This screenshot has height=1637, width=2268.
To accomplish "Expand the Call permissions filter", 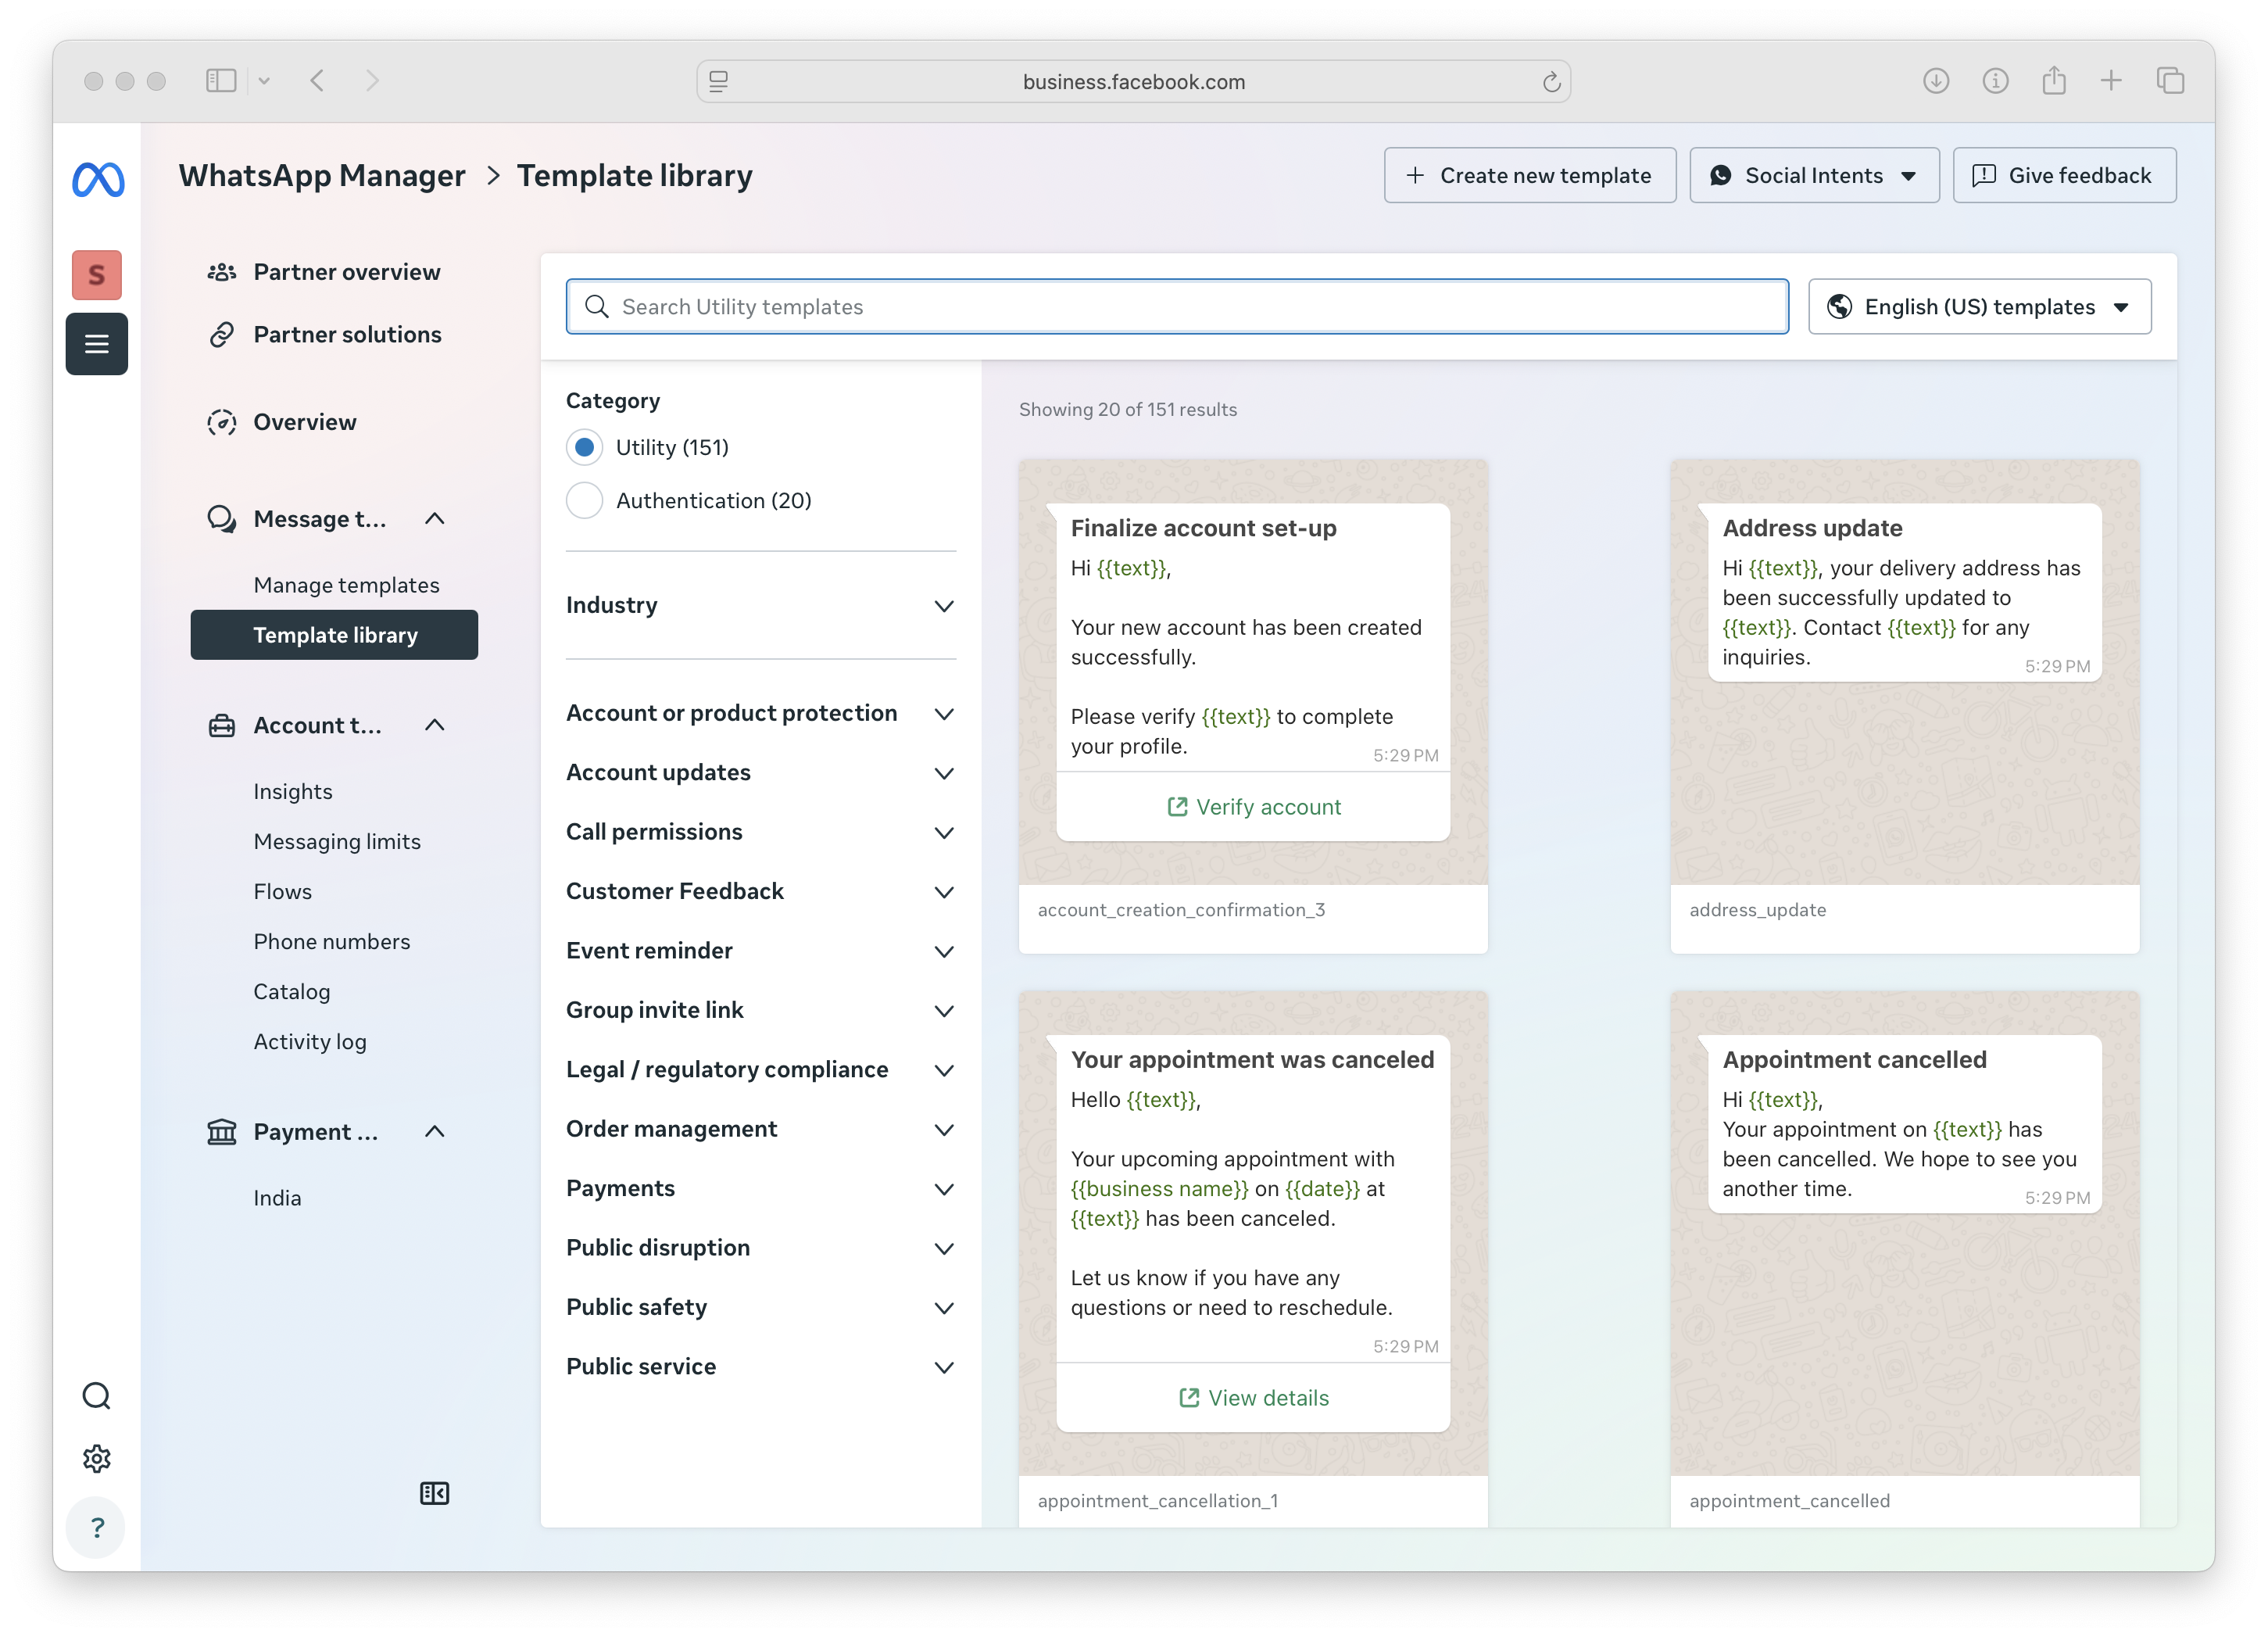I will pyautogui.click(x=760, y=832).
